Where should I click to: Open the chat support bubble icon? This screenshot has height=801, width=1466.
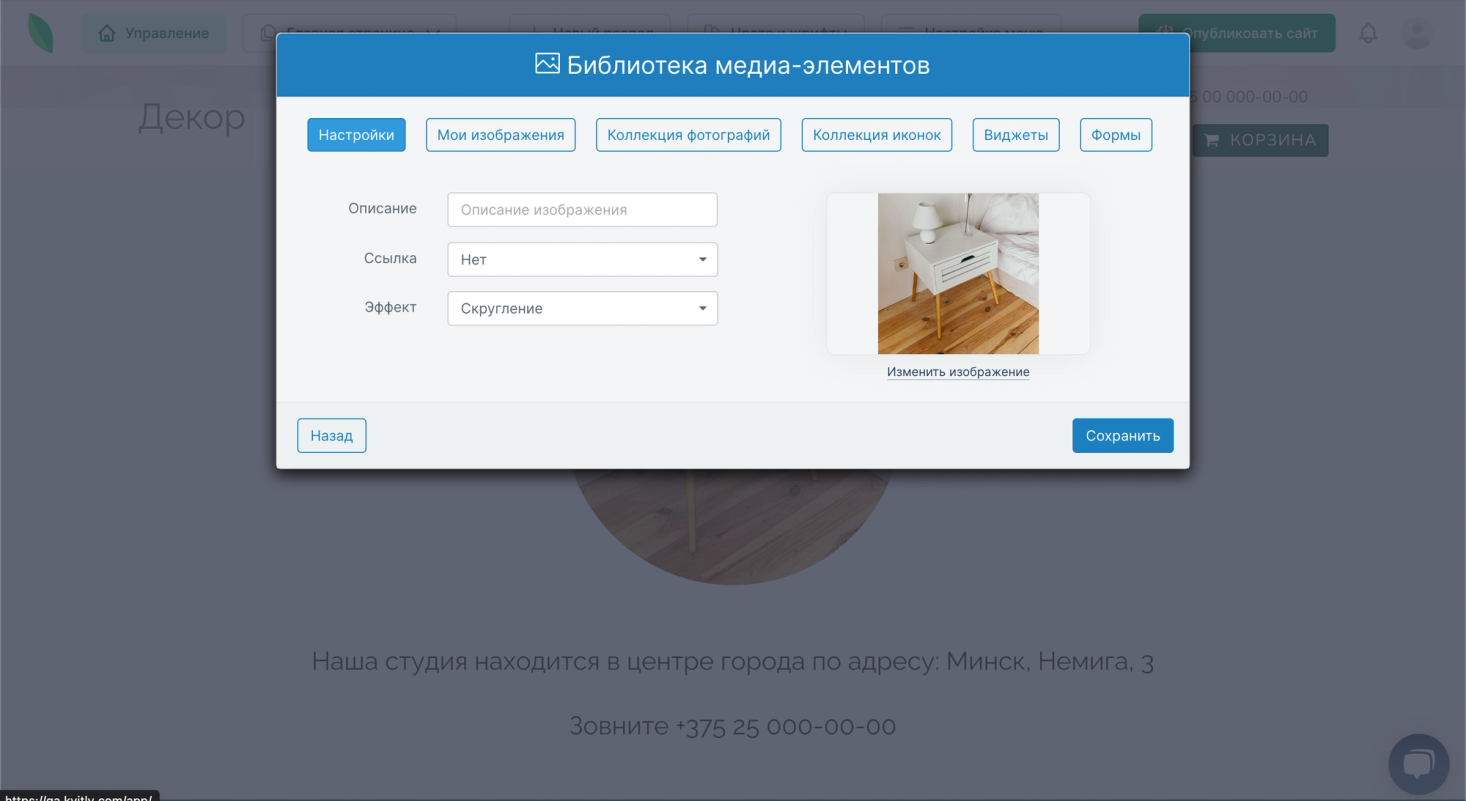(x=1419, y=764)
